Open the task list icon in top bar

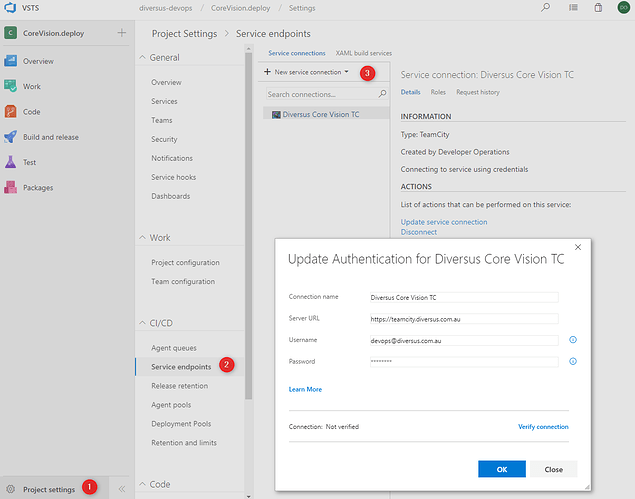click(573, 7)
